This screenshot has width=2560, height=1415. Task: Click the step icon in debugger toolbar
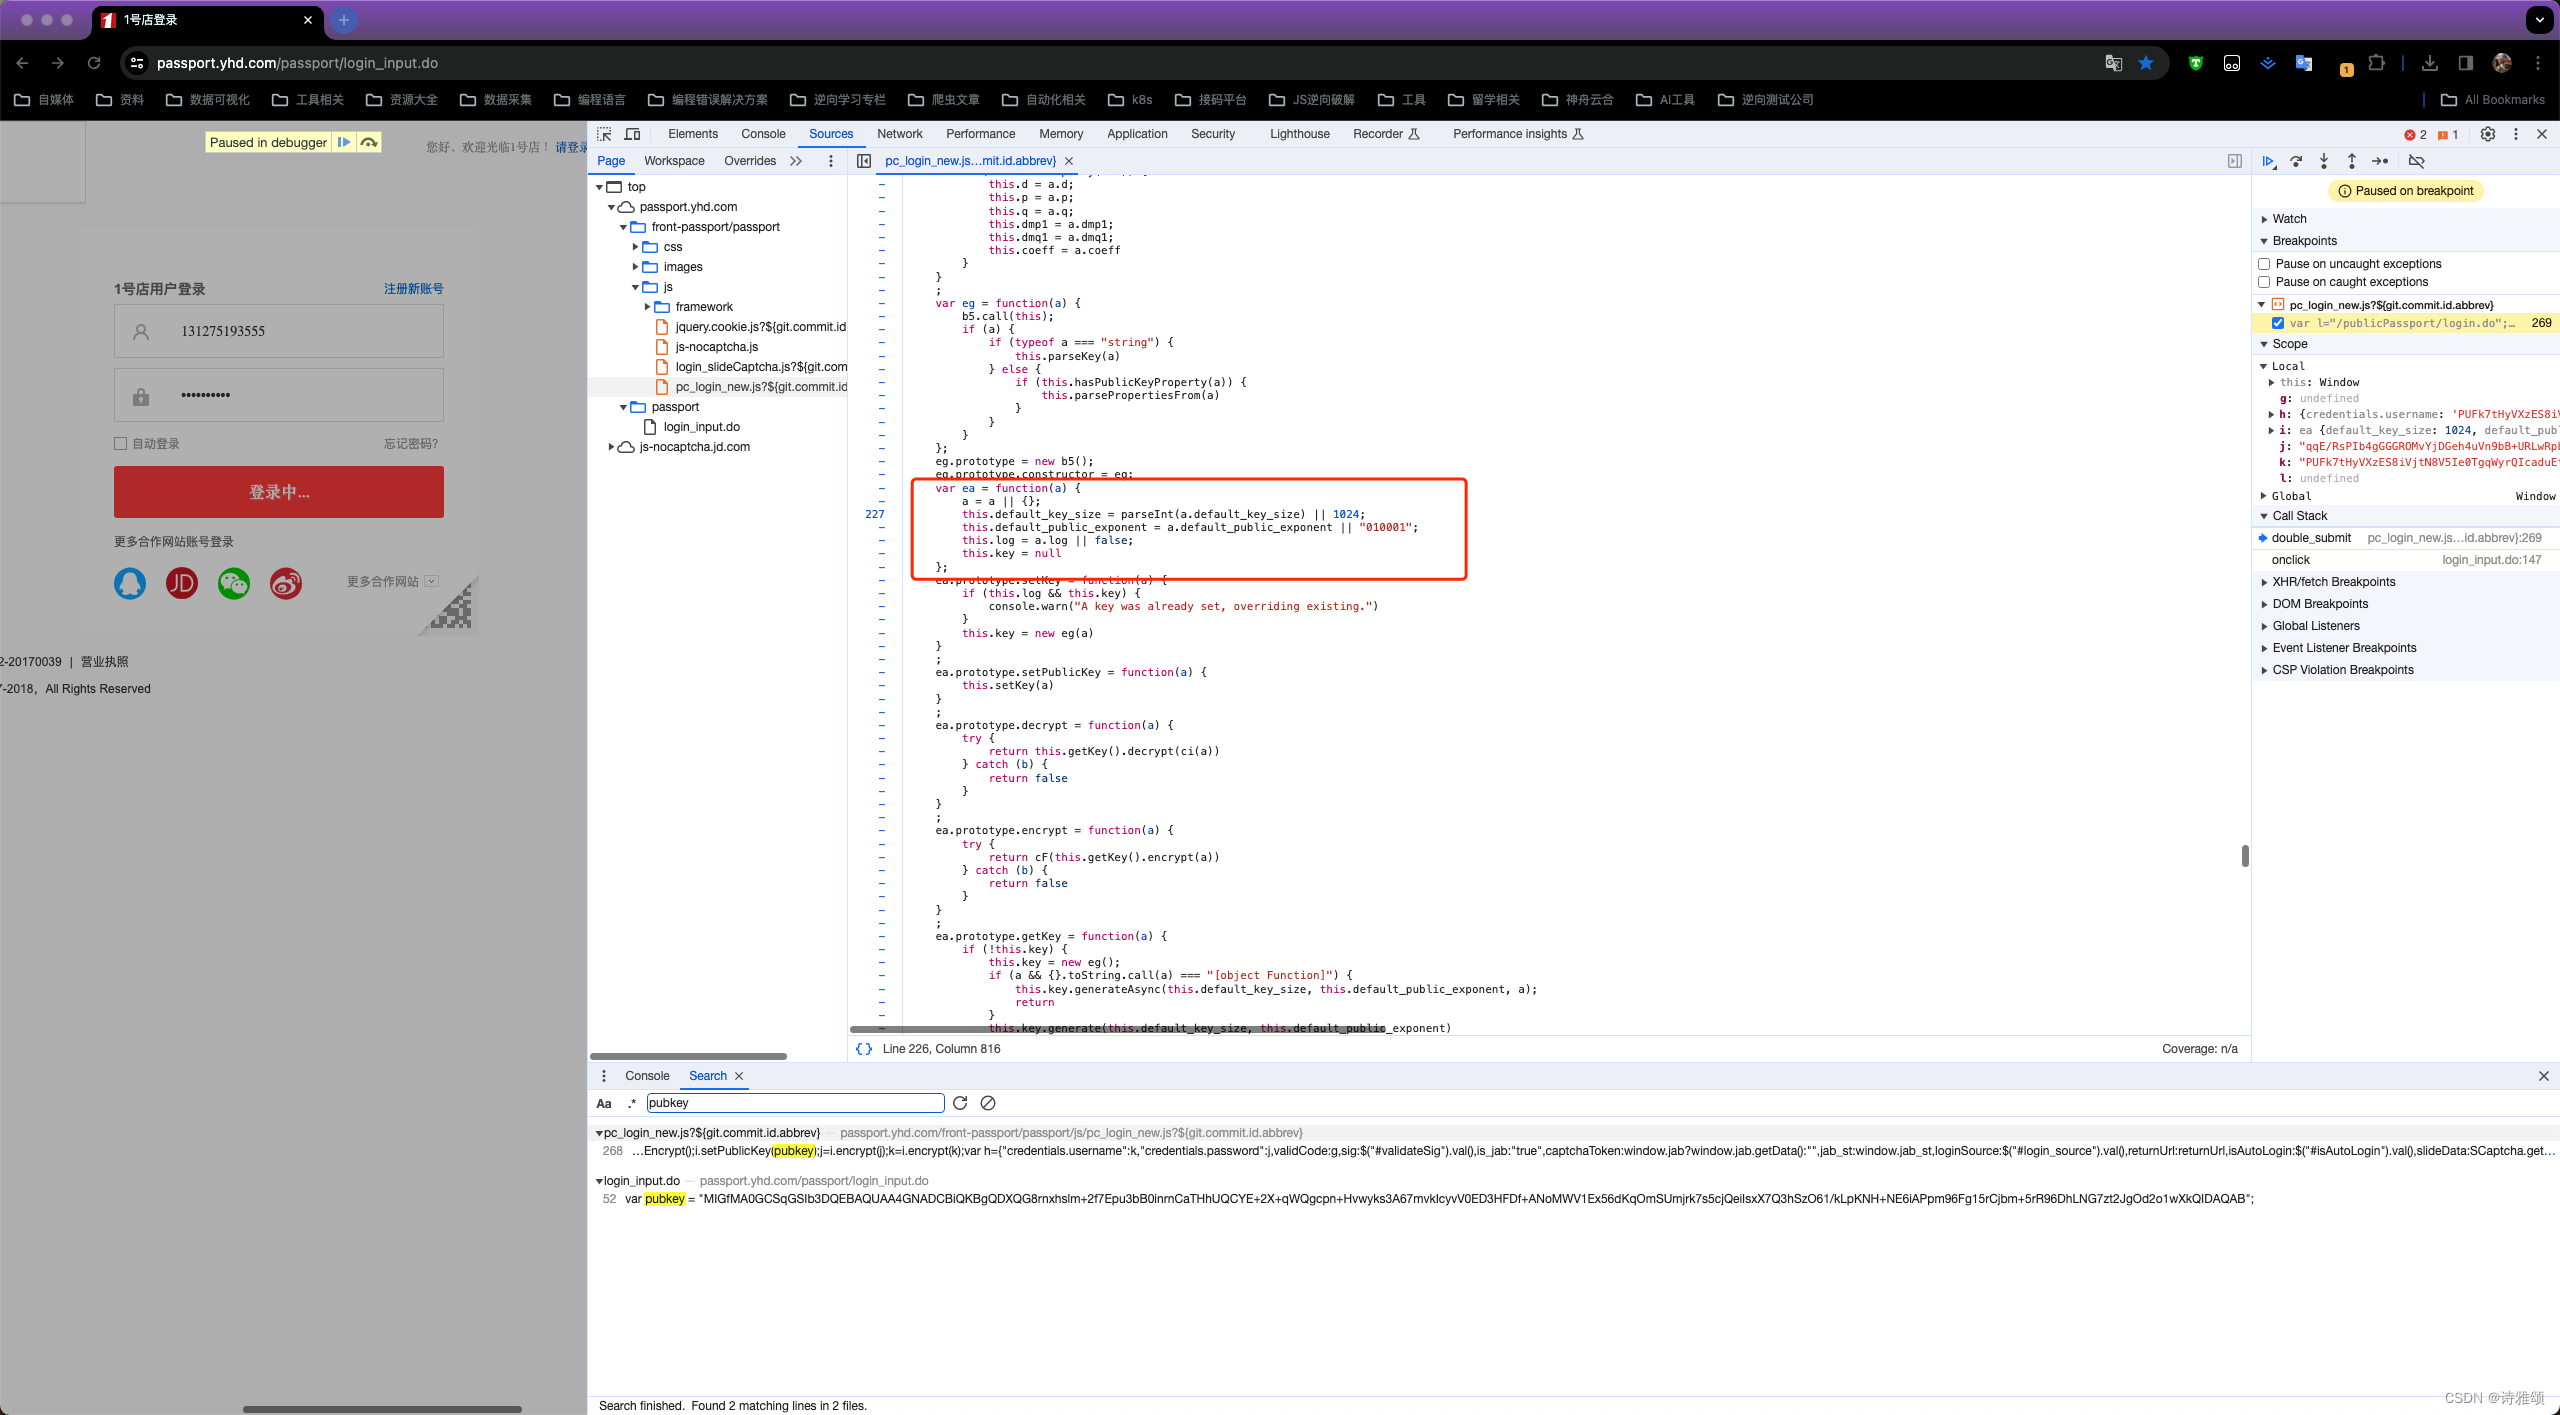(x=2381, y=161)
